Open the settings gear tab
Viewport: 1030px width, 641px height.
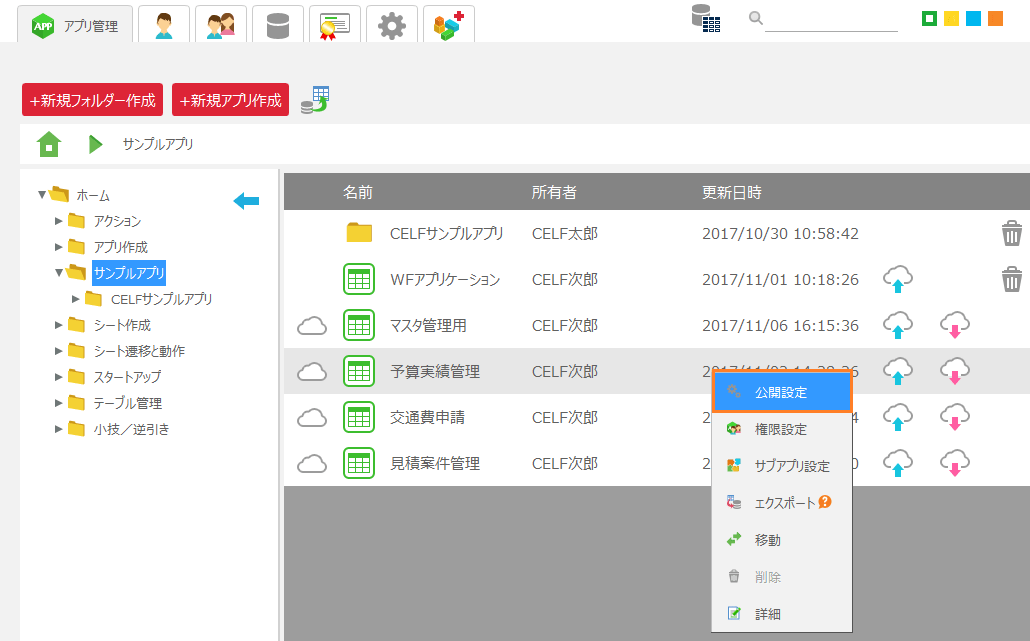click(x=392, y=25)
